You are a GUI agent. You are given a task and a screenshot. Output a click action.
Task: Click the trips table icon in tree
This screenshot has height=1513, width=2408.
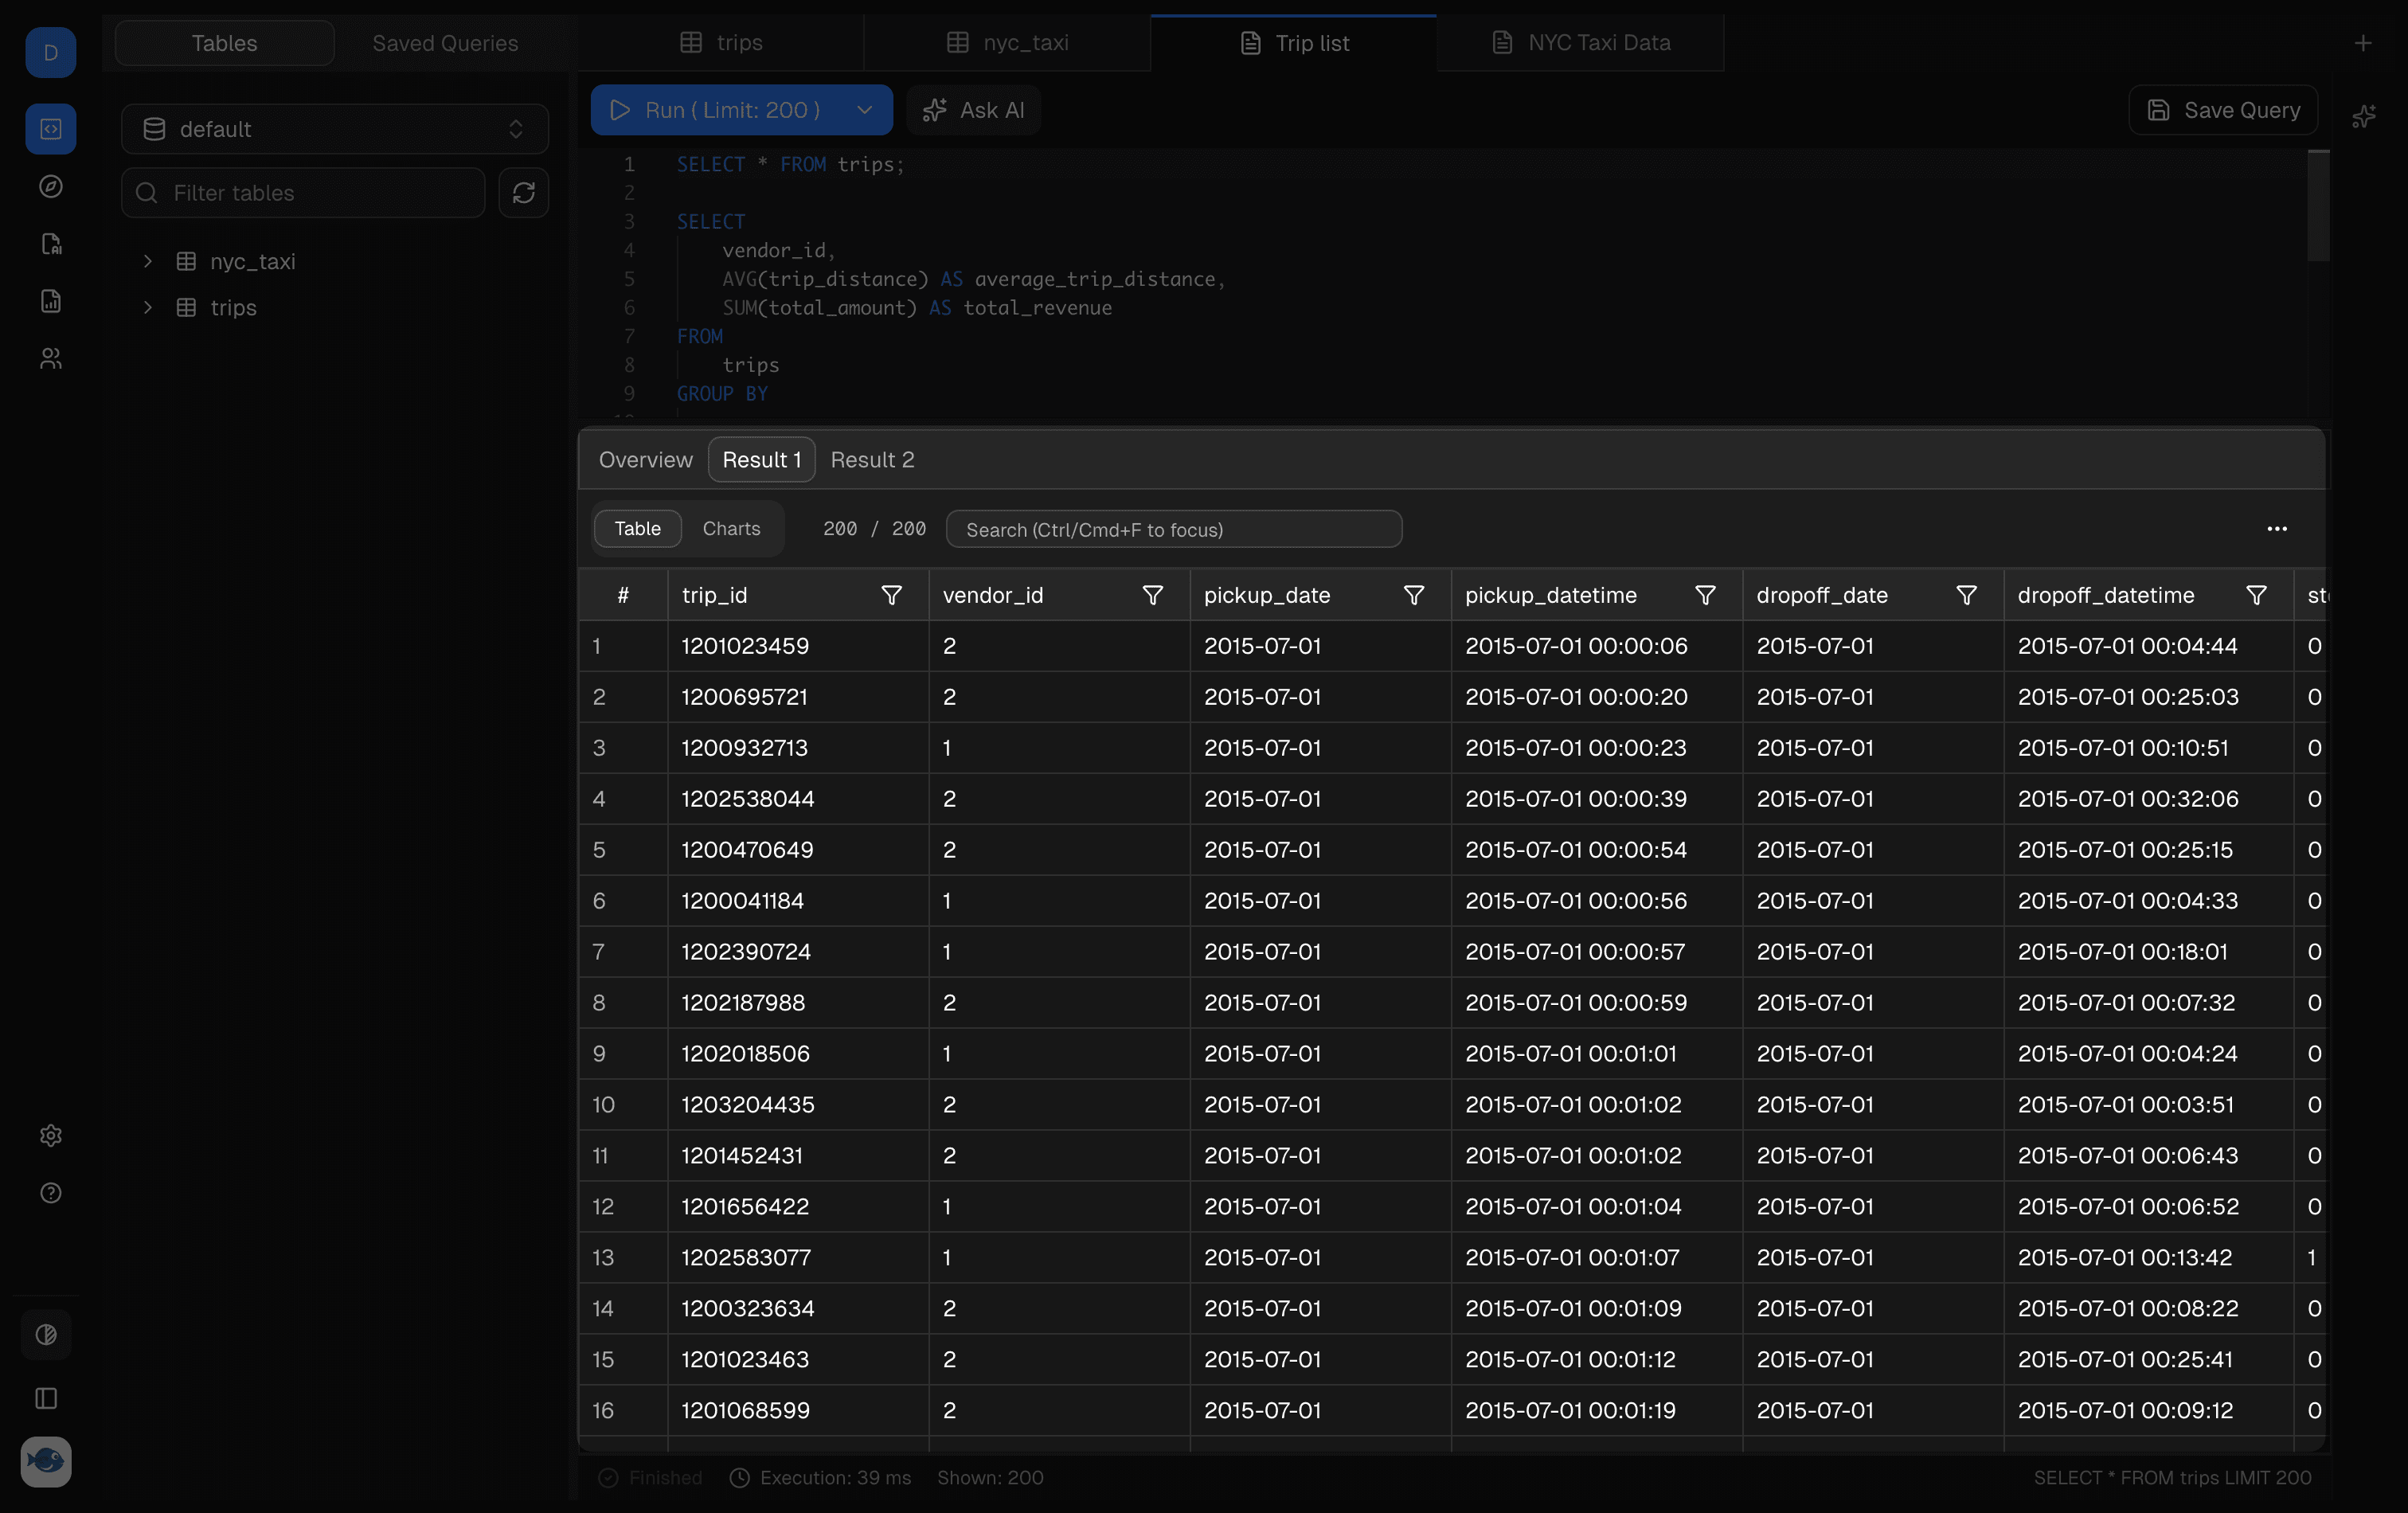point(186,308)
